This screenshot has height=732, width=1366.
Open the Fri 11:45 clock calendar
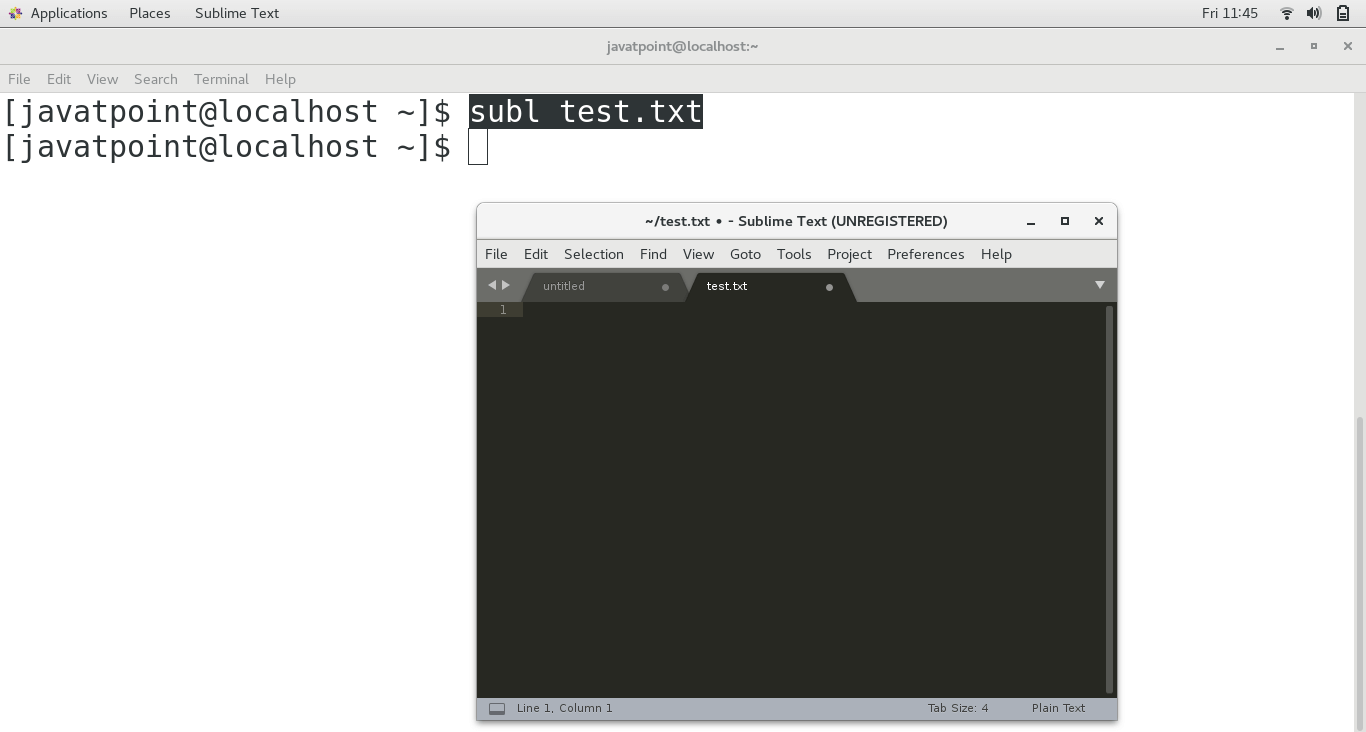[x=1230, y=13]
